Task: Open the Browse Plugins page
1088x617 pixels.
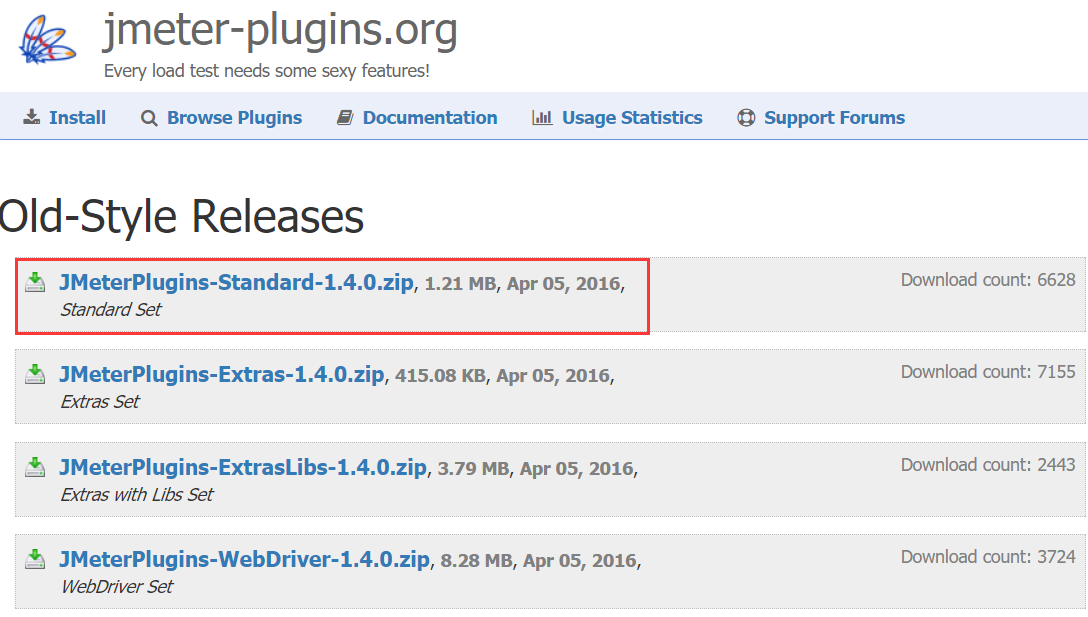Action: (235, 118)
